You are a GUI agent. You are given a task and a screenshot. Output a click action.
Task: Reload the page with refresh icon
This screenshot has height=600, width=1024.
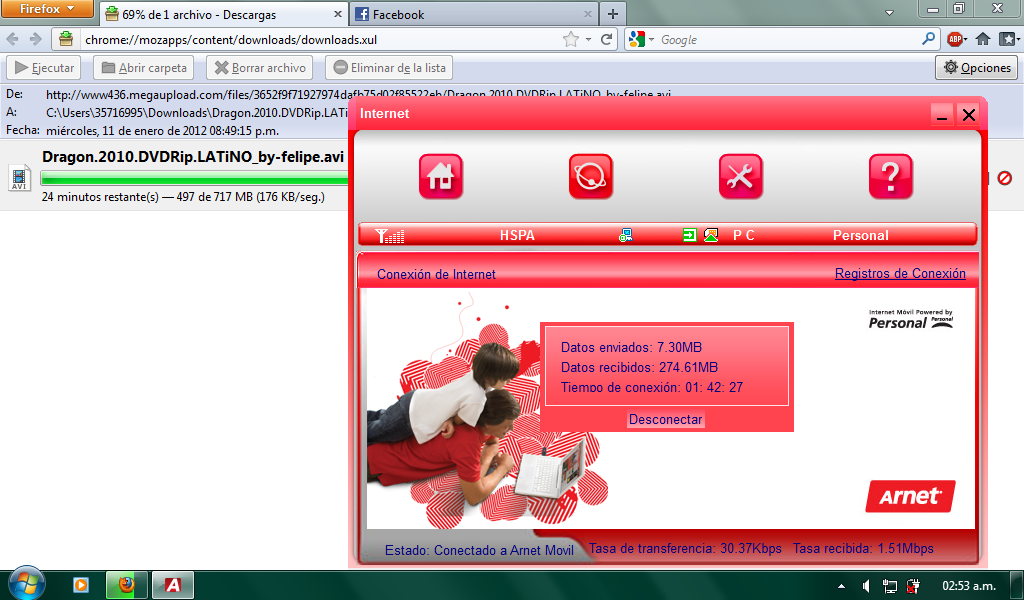point(606,39)
